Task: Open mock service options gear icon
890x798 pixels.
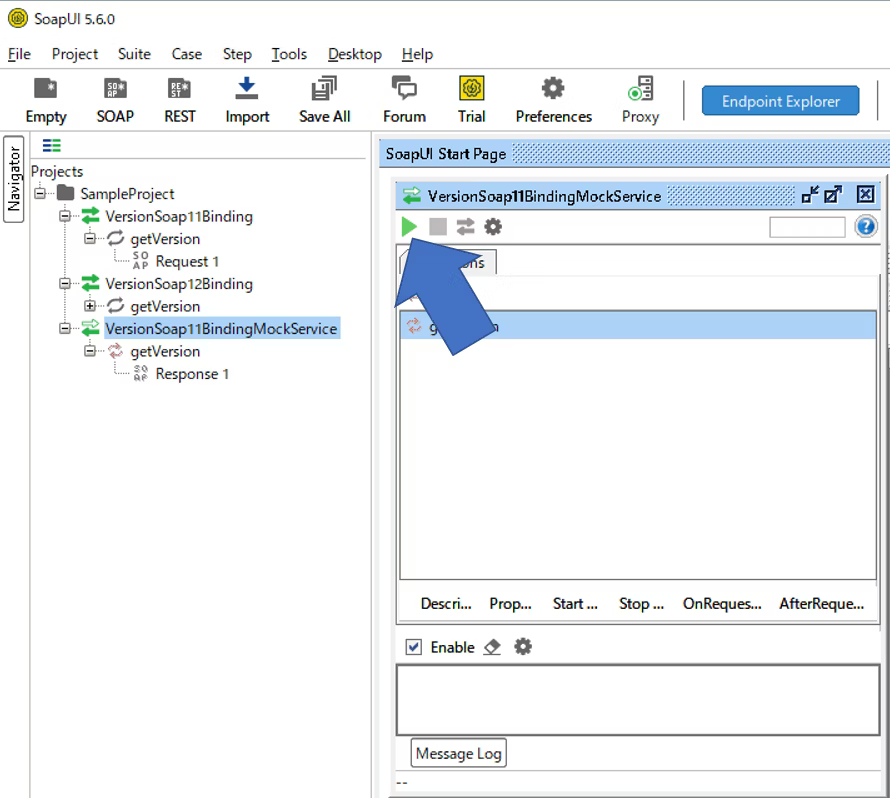Action: (493, 227)
